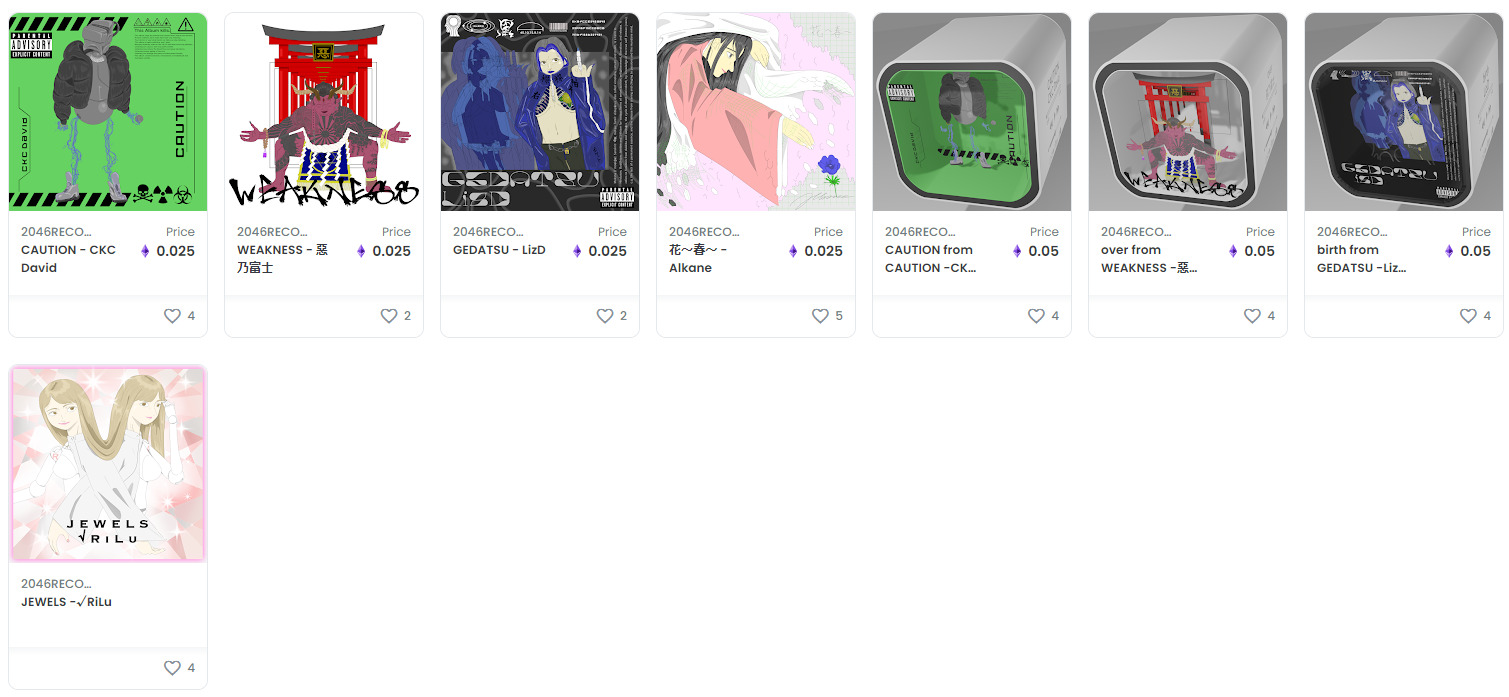Click heart on CAUTION from CAUTION card

point(1036,316)
